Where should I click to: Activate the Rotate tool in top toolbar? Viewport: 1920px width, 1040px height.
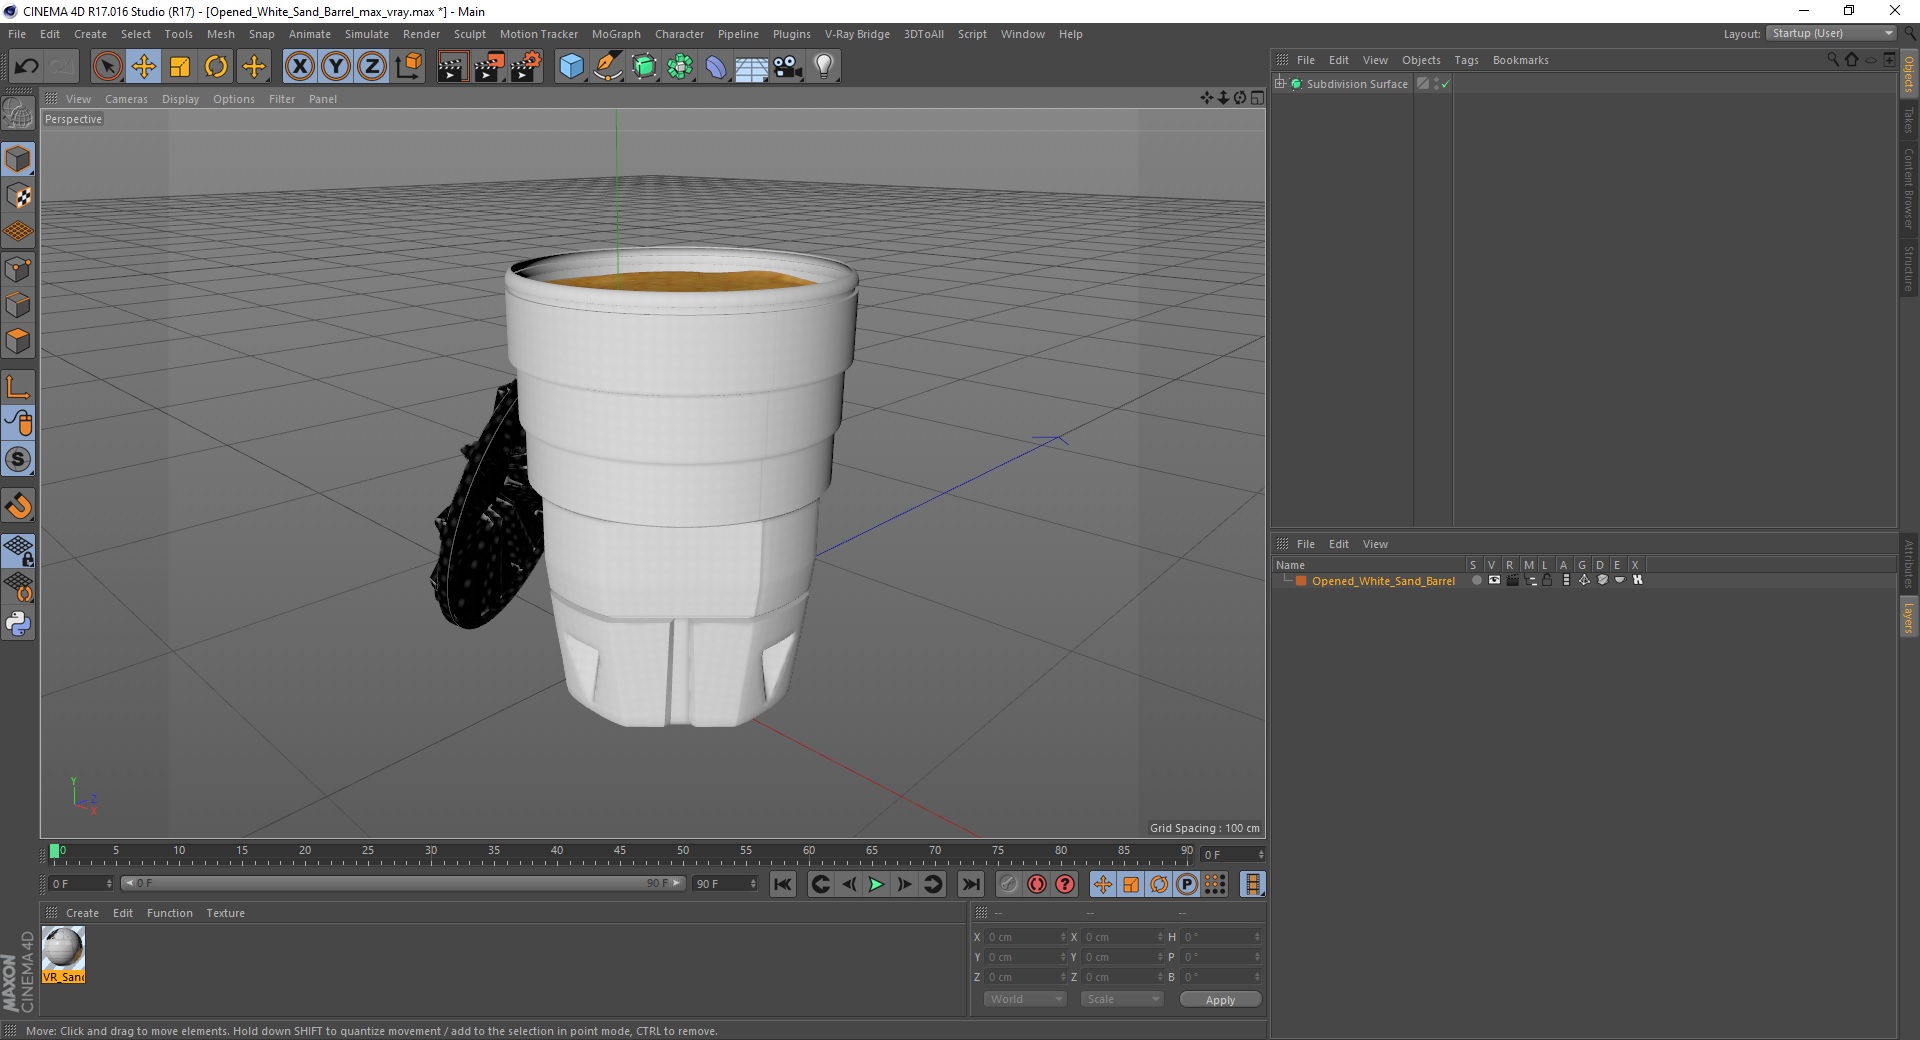[x=216, y=67]
